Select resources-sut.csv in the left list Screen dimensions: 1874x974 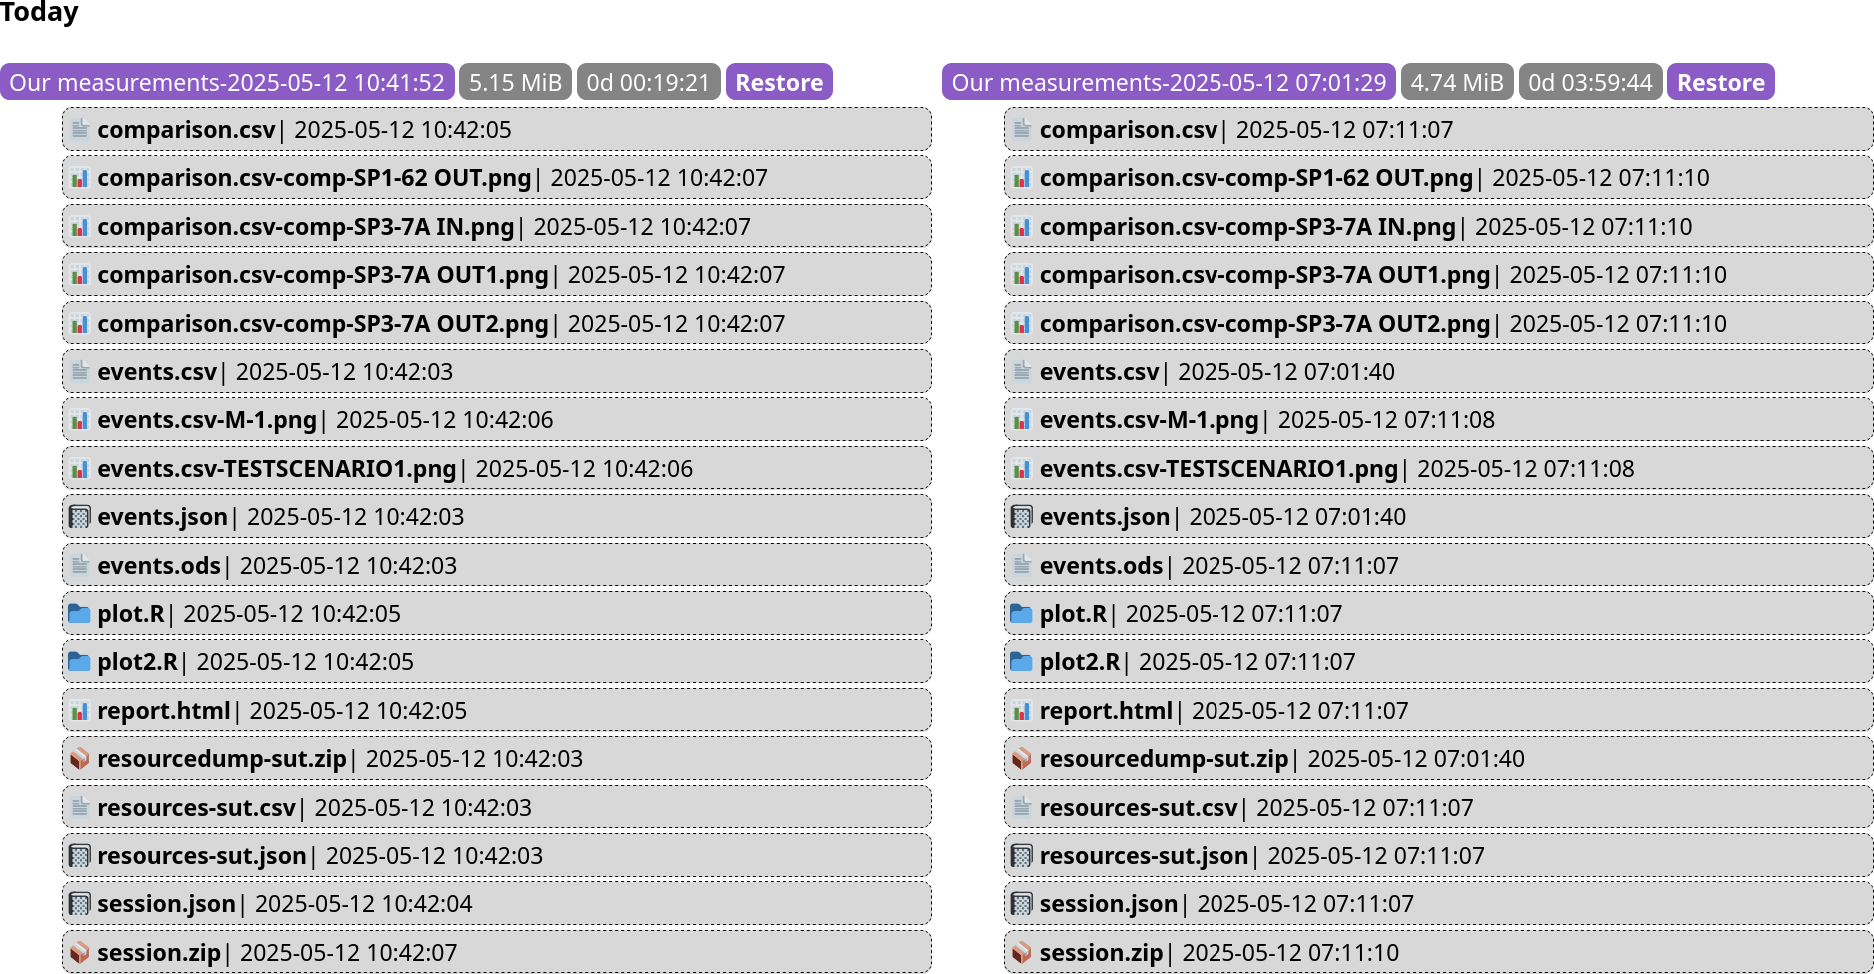point(196,808)
